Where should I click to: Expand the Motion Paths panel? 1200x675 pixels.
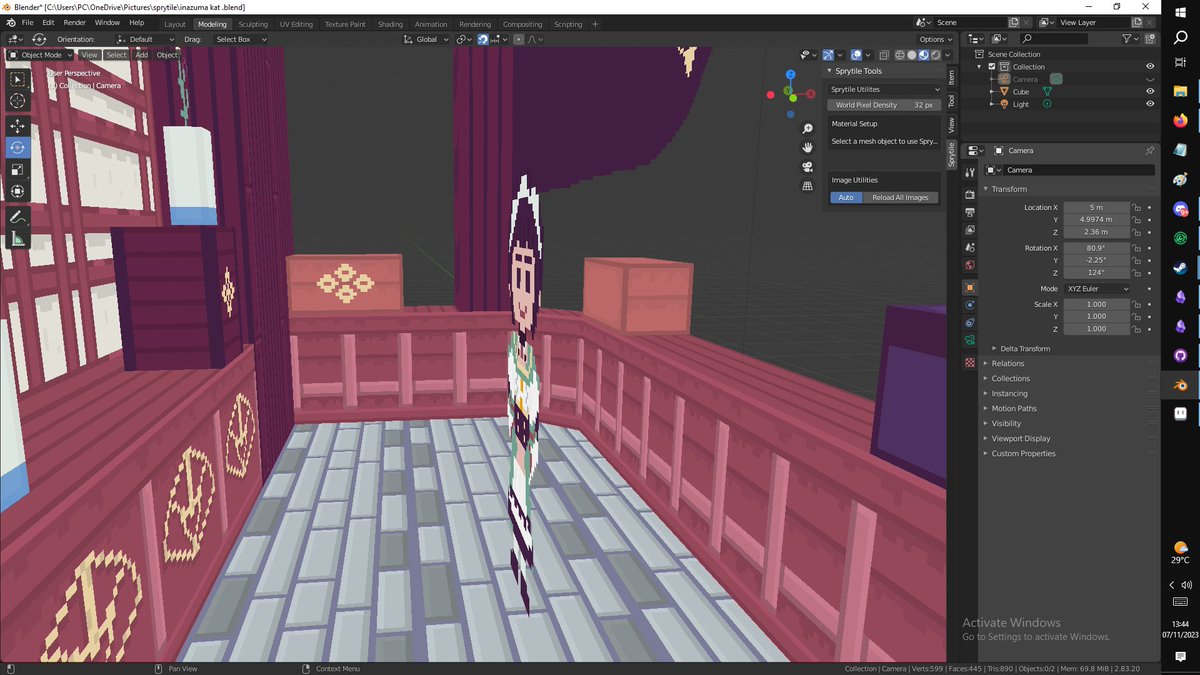pyautogui.click(x=1014, y=408)
